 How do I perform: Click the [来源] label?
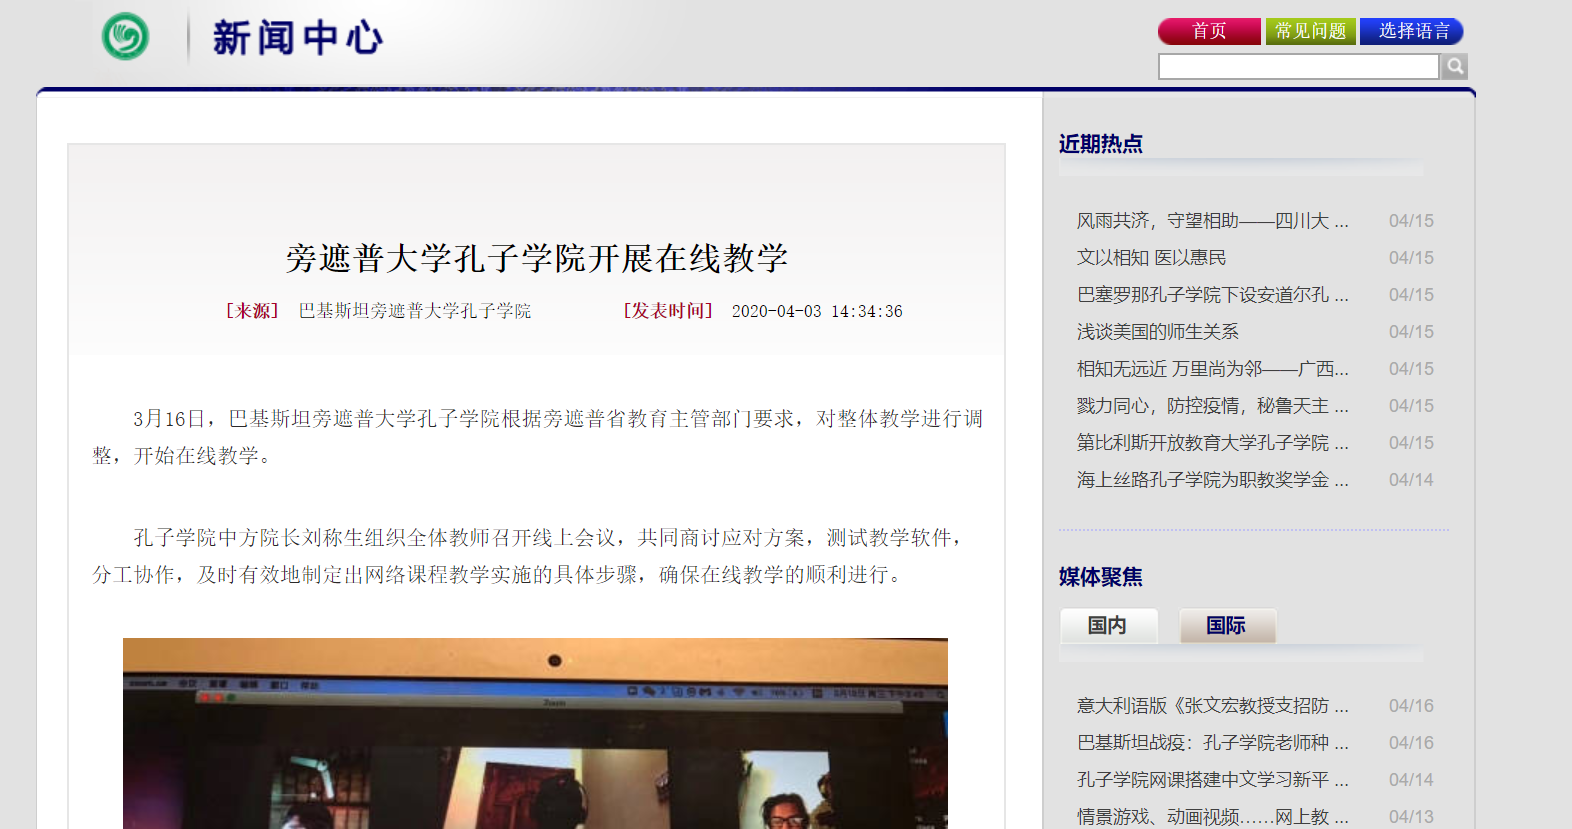click(x=252, y=311)
